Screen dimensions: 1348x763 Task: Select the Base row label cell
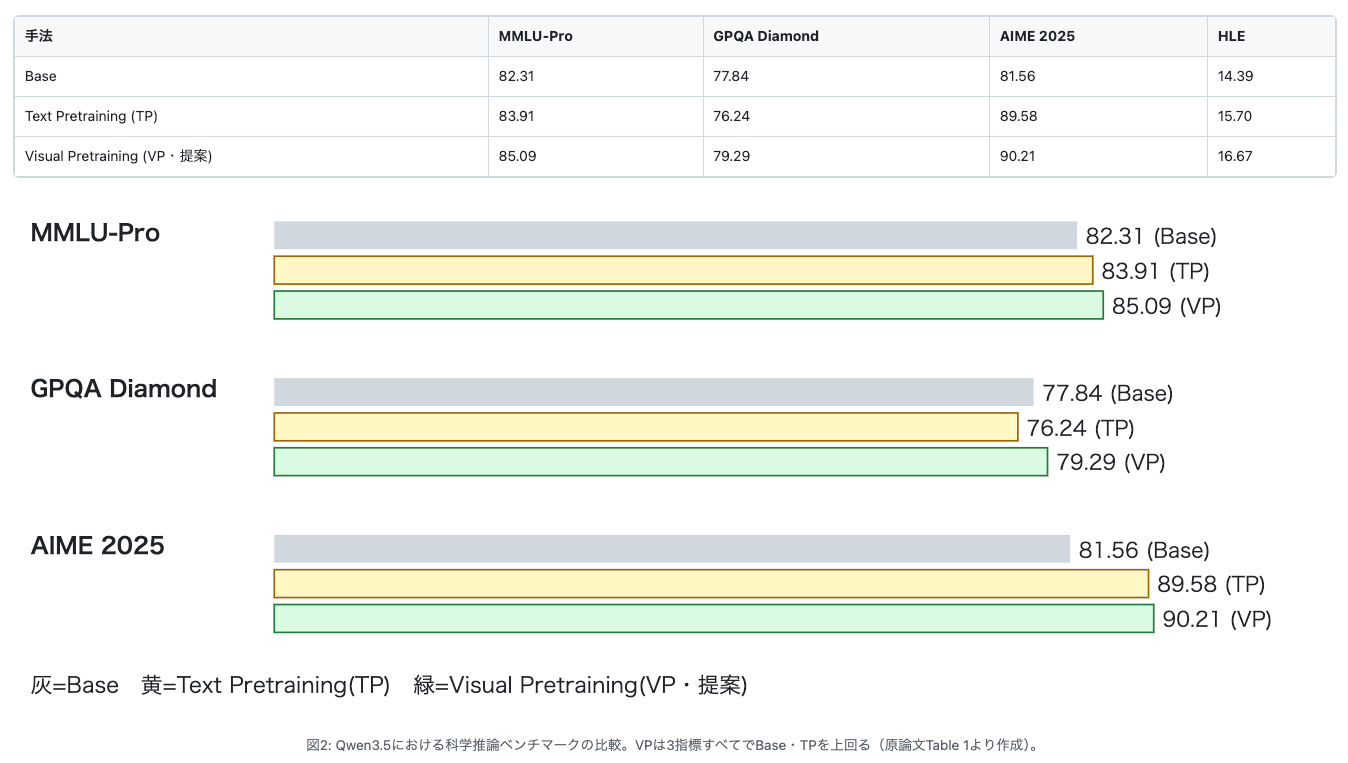click(251, 76)
